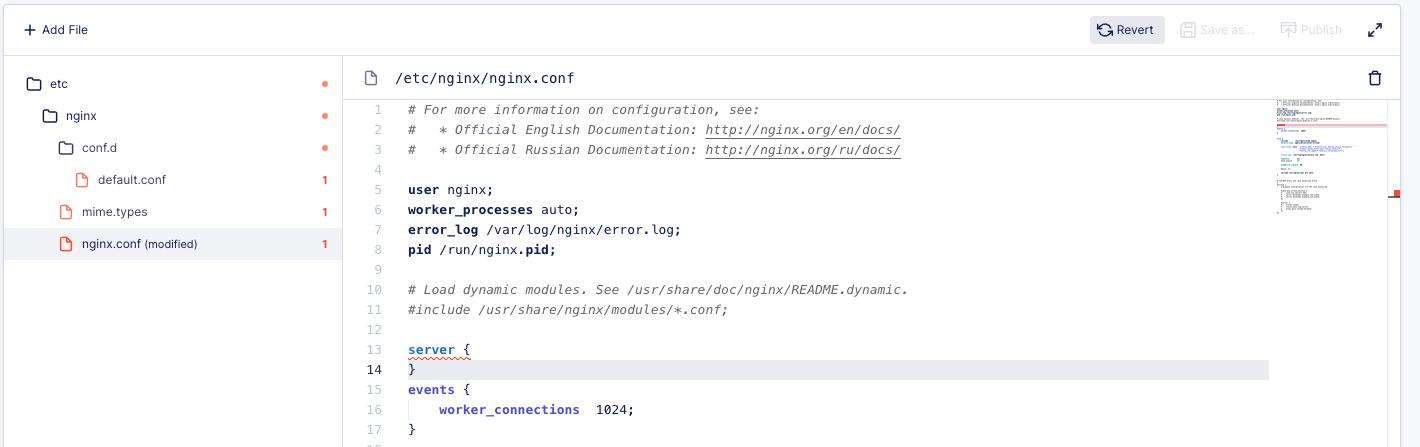Collapse the nginx folder in the tree

pos(172,116)
